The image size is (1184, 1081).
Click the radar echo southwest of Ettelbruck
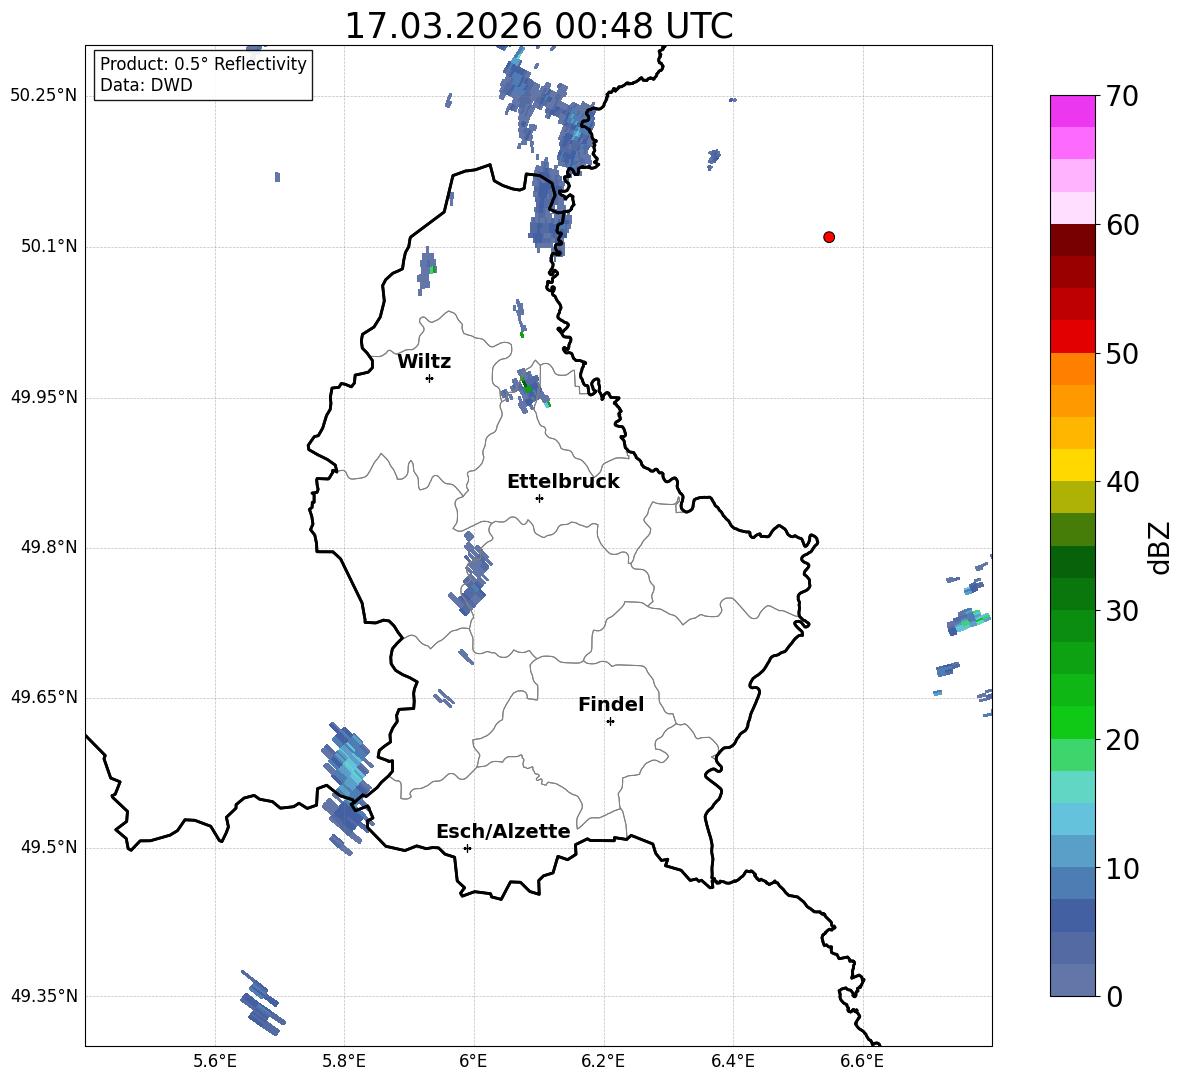tap(472, 574)
